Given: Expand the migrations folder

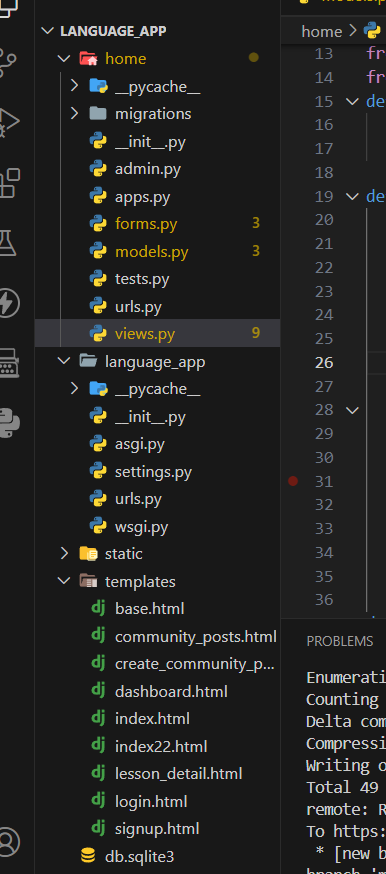Looking at the screenshot, I should point(75,113).
